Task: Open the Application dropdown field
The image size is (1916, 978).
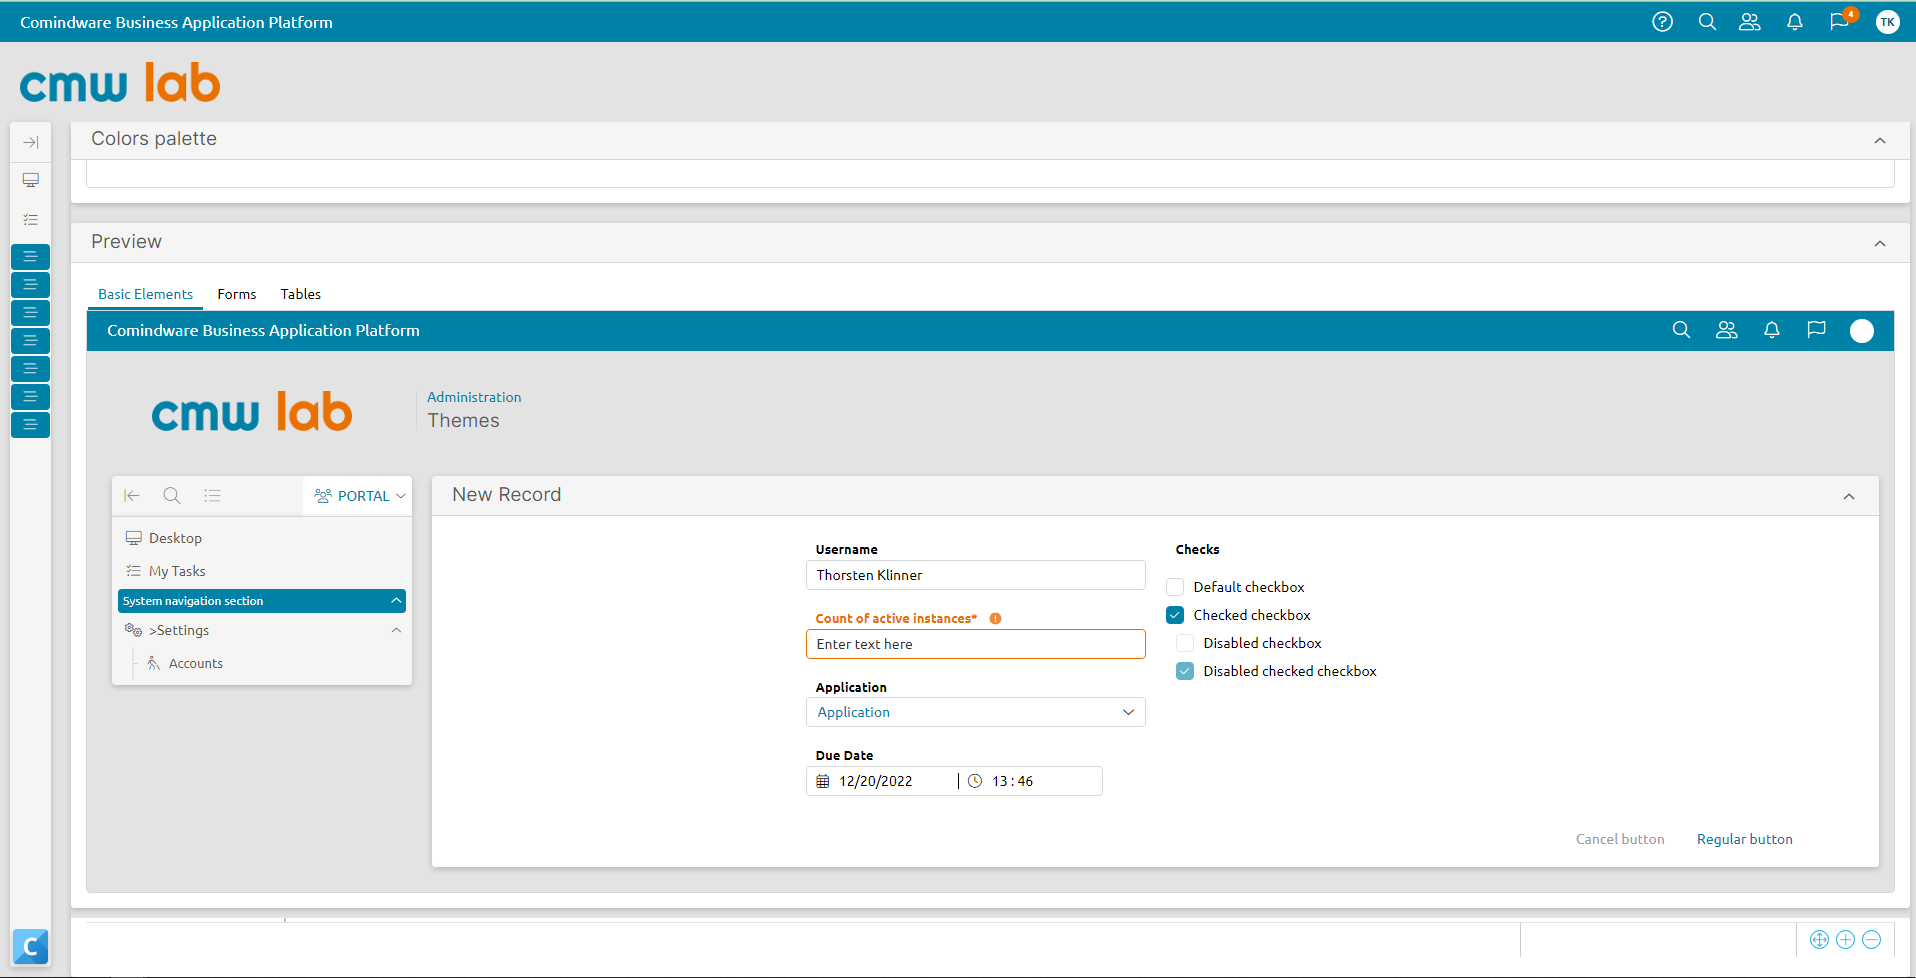Action: tap(975, 712)
